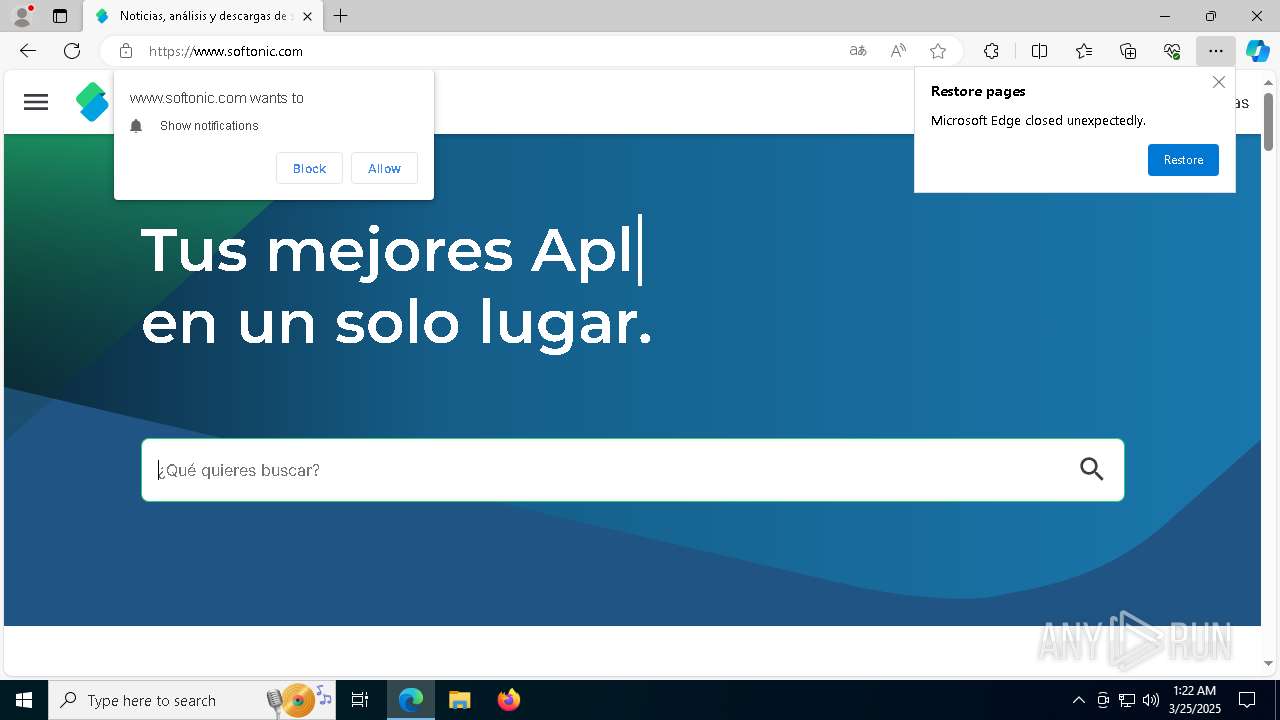Screen dimensions: 1280x720
Task: Click the taskbar search box
Action: (193, 700)
